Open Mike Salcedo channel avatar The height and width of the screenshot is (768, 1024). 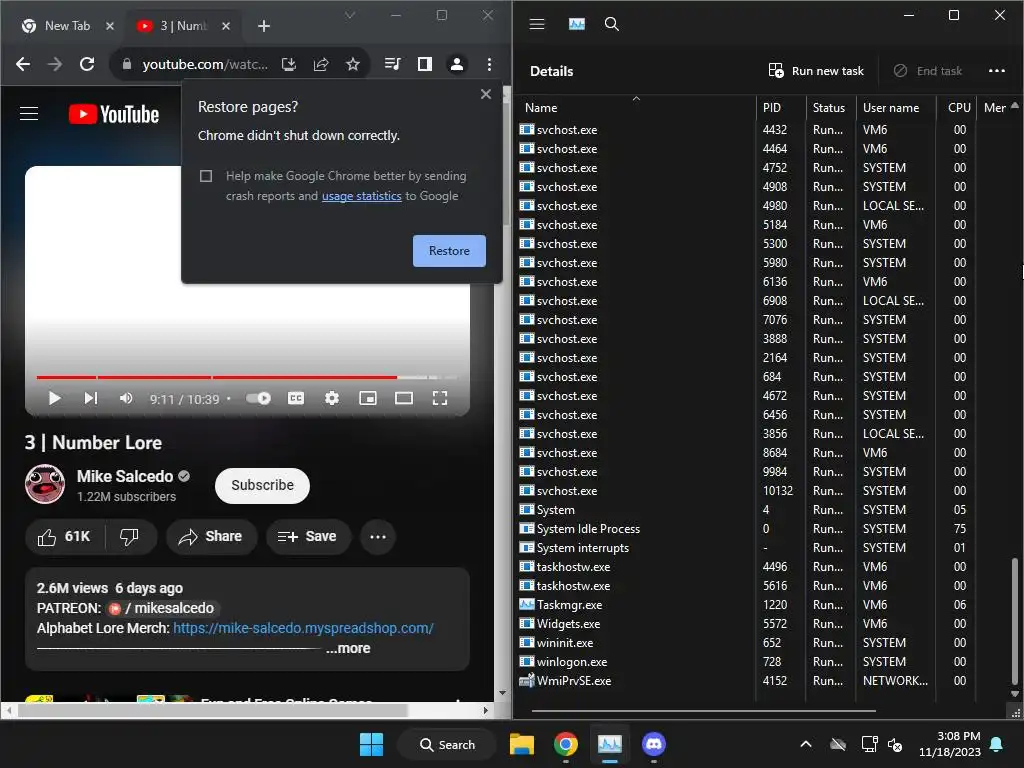[45, 484]
